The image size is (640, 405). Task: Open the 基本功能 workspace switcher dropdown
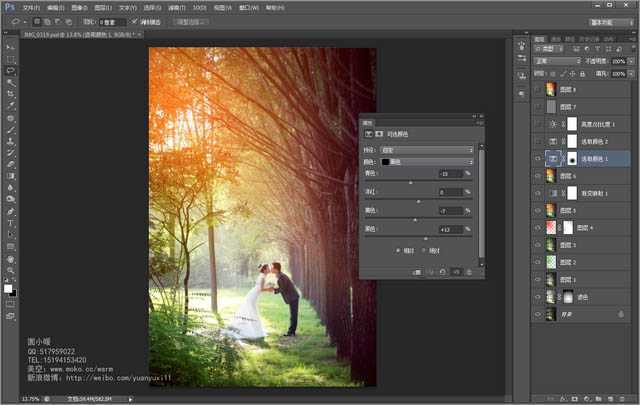coord(610,22)
